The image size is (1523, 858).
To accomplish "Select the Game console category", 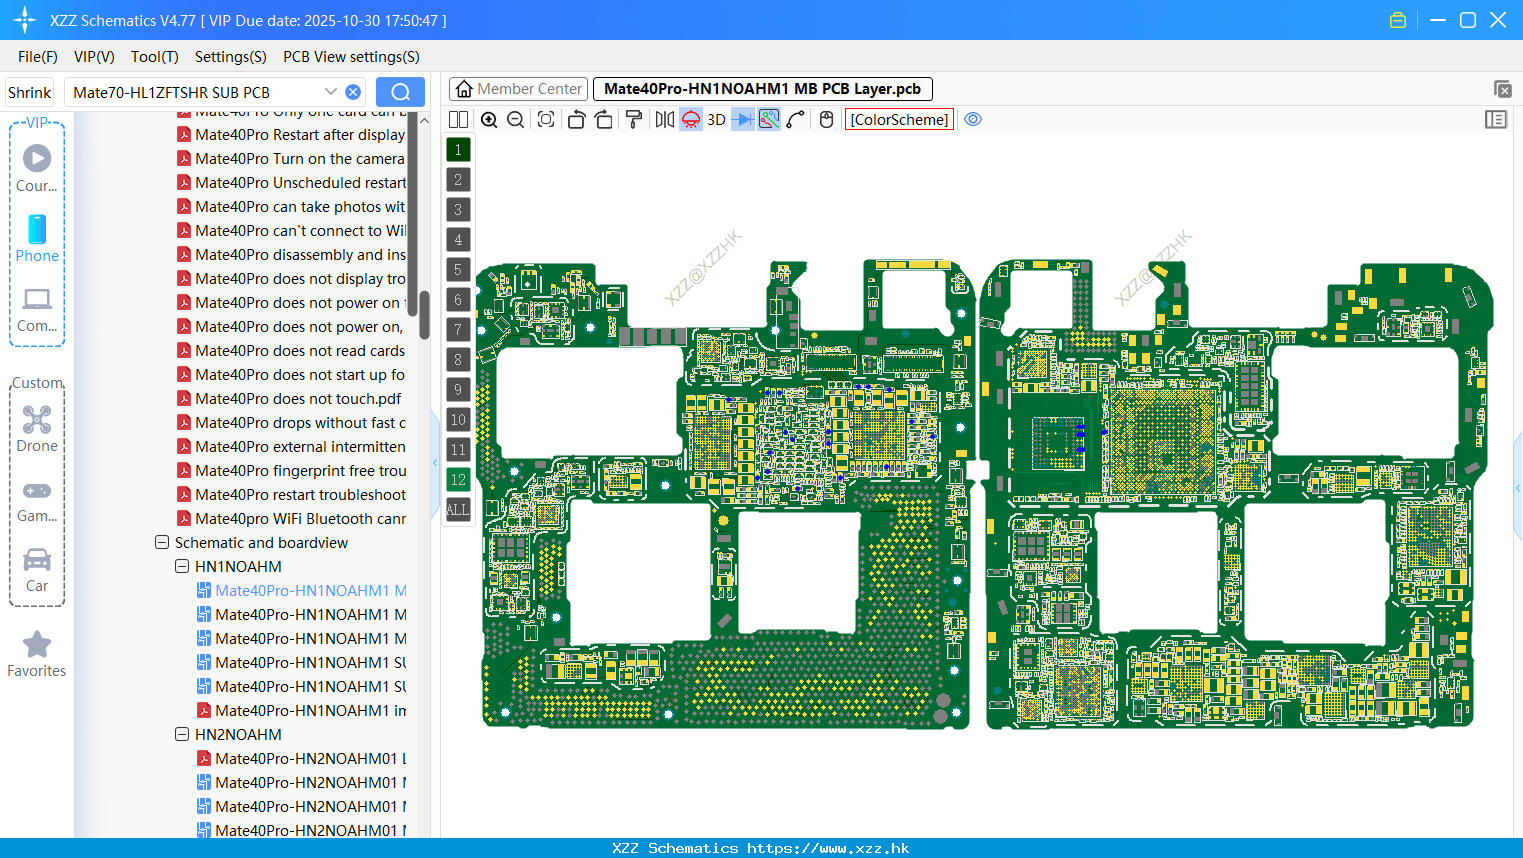I will click(37, 500).
